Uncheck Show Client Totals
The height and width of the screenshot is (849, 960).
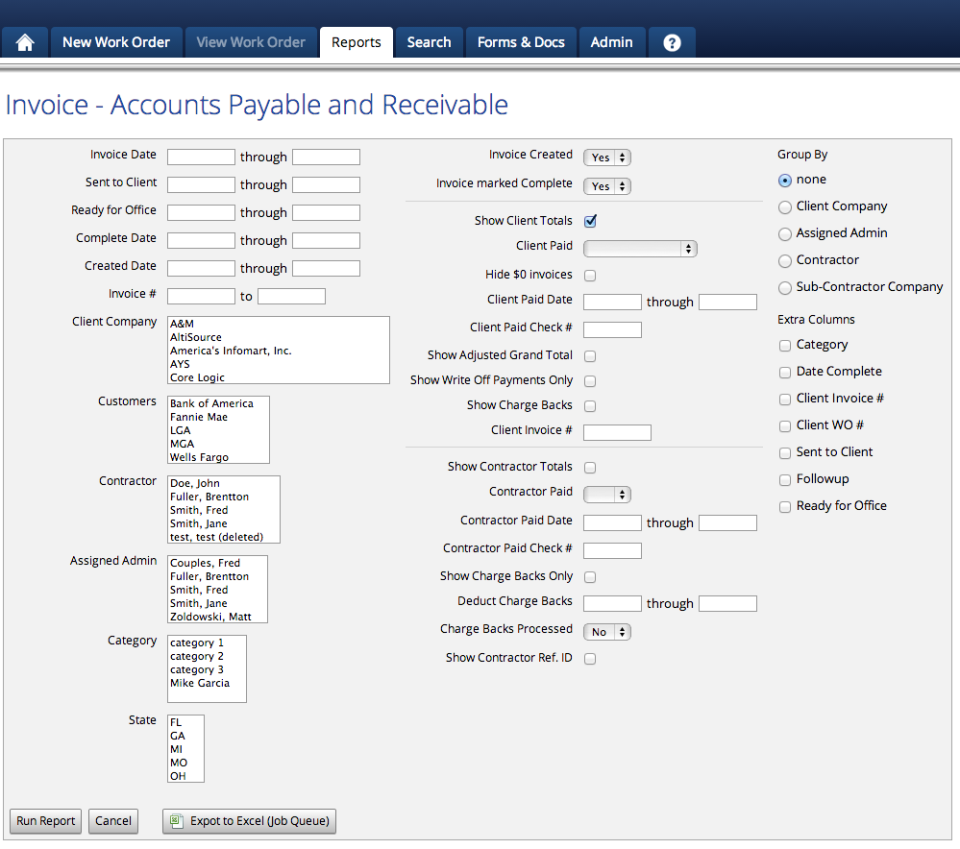click(588, 220)
